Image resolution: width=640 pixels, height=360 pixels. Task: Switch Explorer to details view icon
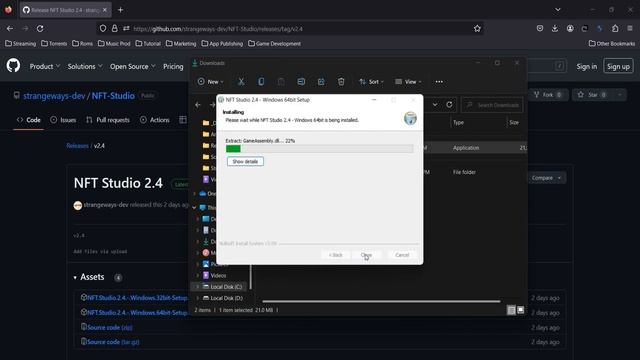tap(511, 310)
